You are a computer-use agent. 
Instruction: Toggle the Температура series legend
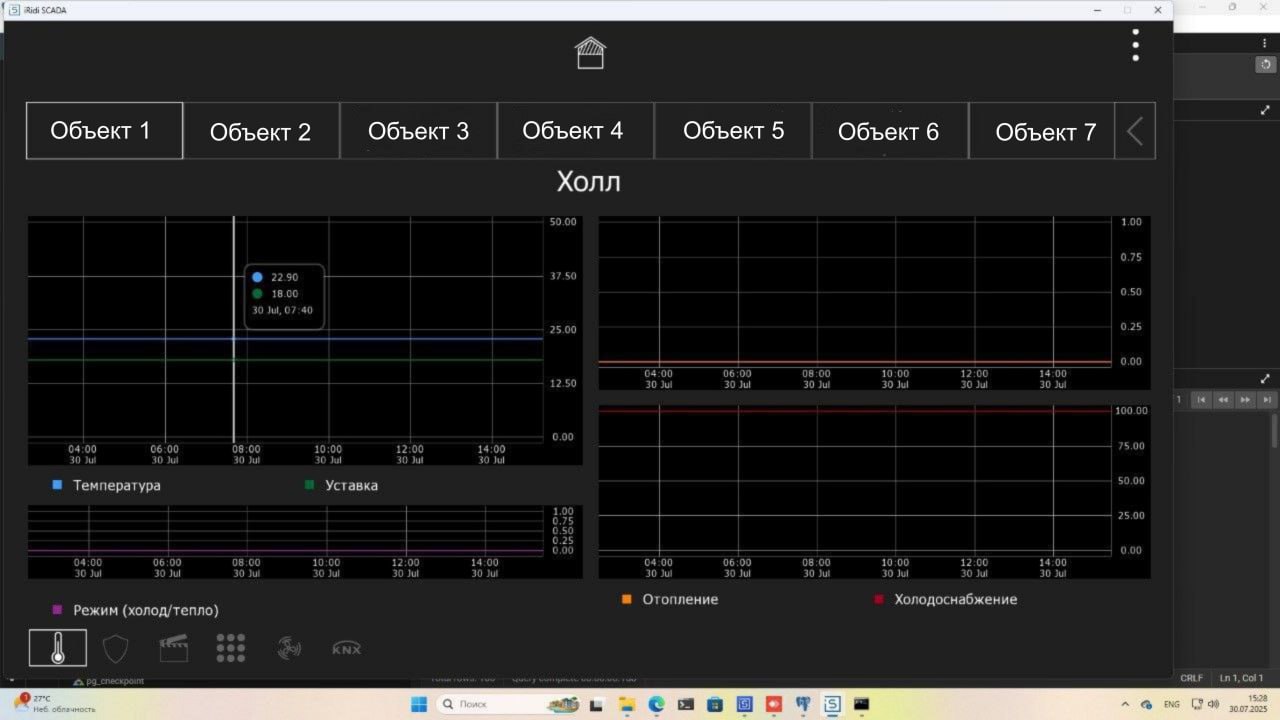(106, 485)
